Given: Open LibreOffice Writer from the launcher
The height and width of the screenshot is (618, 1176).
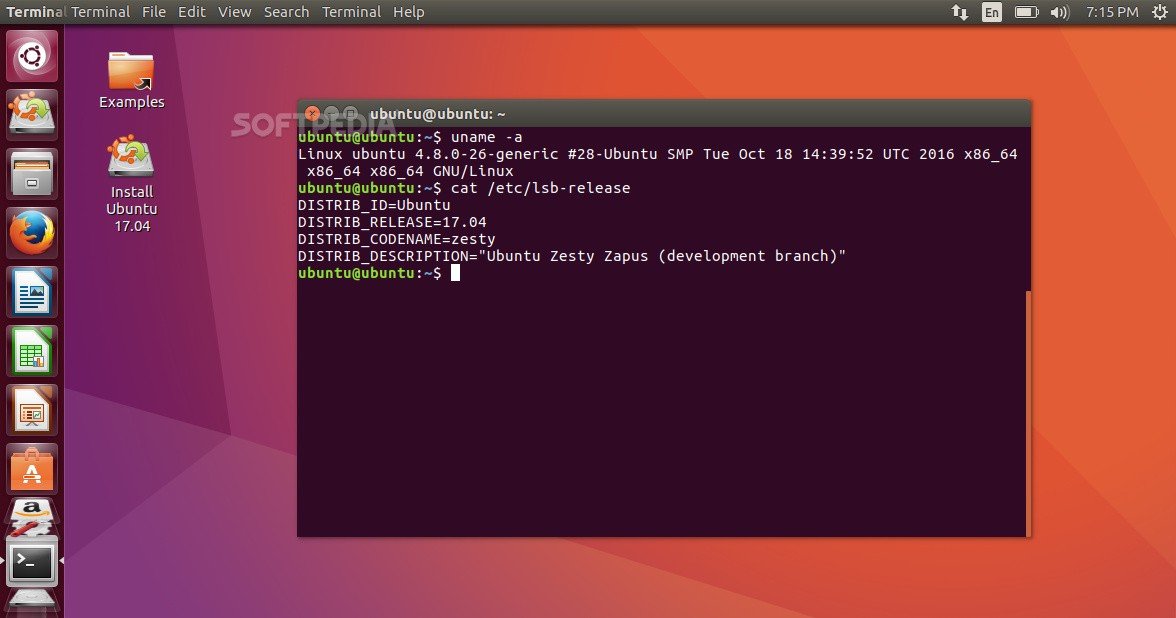Looking at the screenshot, I should tap(32, 292).
